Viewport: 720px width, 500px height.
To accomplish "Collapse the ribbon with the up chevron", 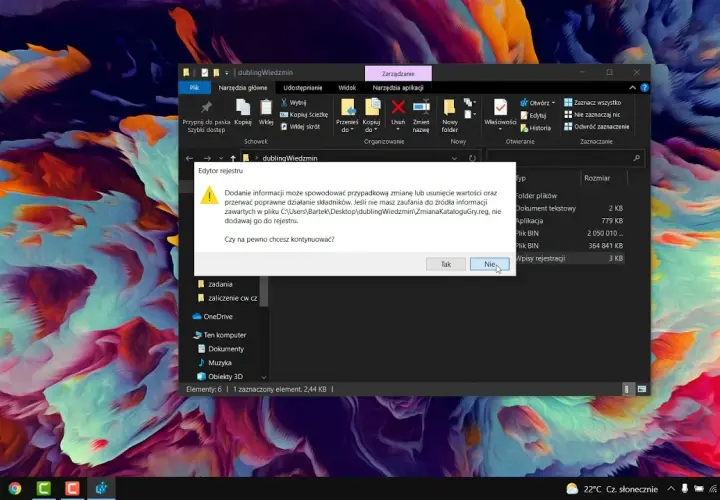I will coord(632,88).
